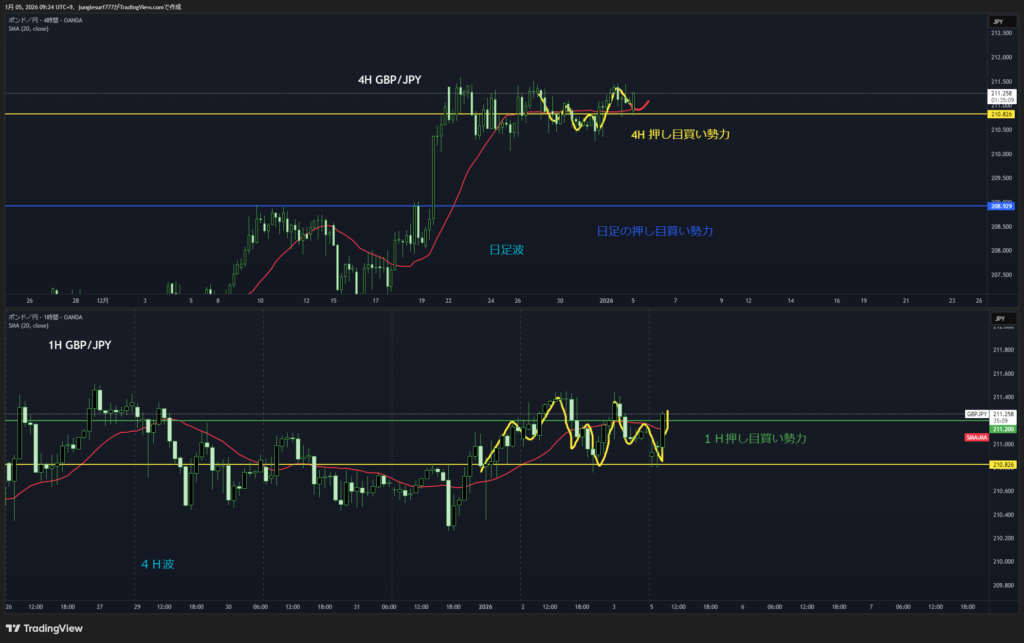Select the '日足の押し目買い勢力' blue text label
The width and height of the screenshot is (1024, 643).
655,231
